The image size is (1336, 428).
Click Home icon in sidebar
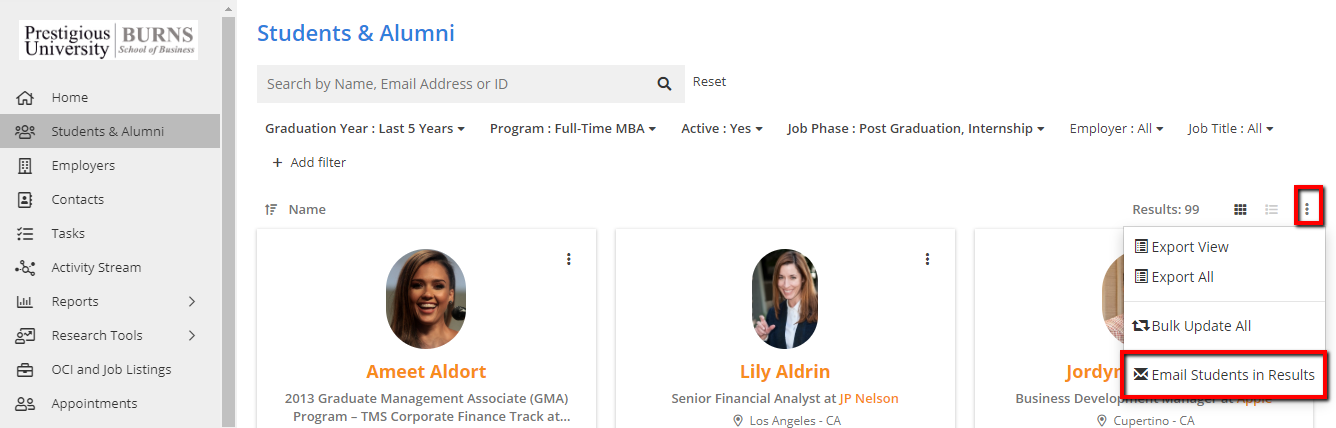(26, 98)
